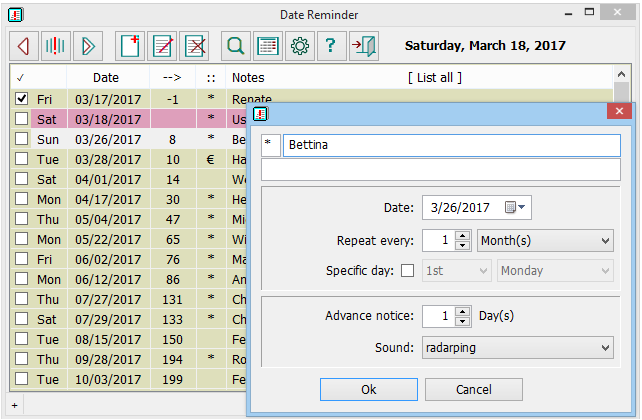Click the Bettina name input field
Viewport: 642px width, 420px height.
pos(452,145)
